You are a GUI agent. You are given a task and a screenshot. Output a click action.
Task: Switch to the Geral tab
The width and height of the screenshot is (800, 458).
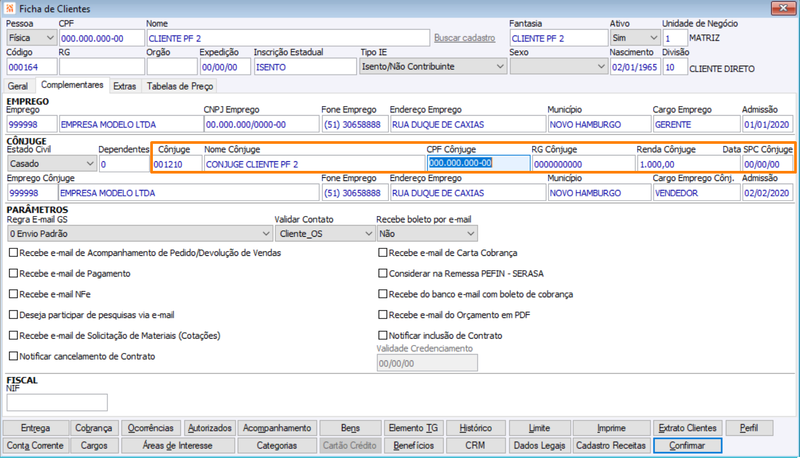[18, 86]
